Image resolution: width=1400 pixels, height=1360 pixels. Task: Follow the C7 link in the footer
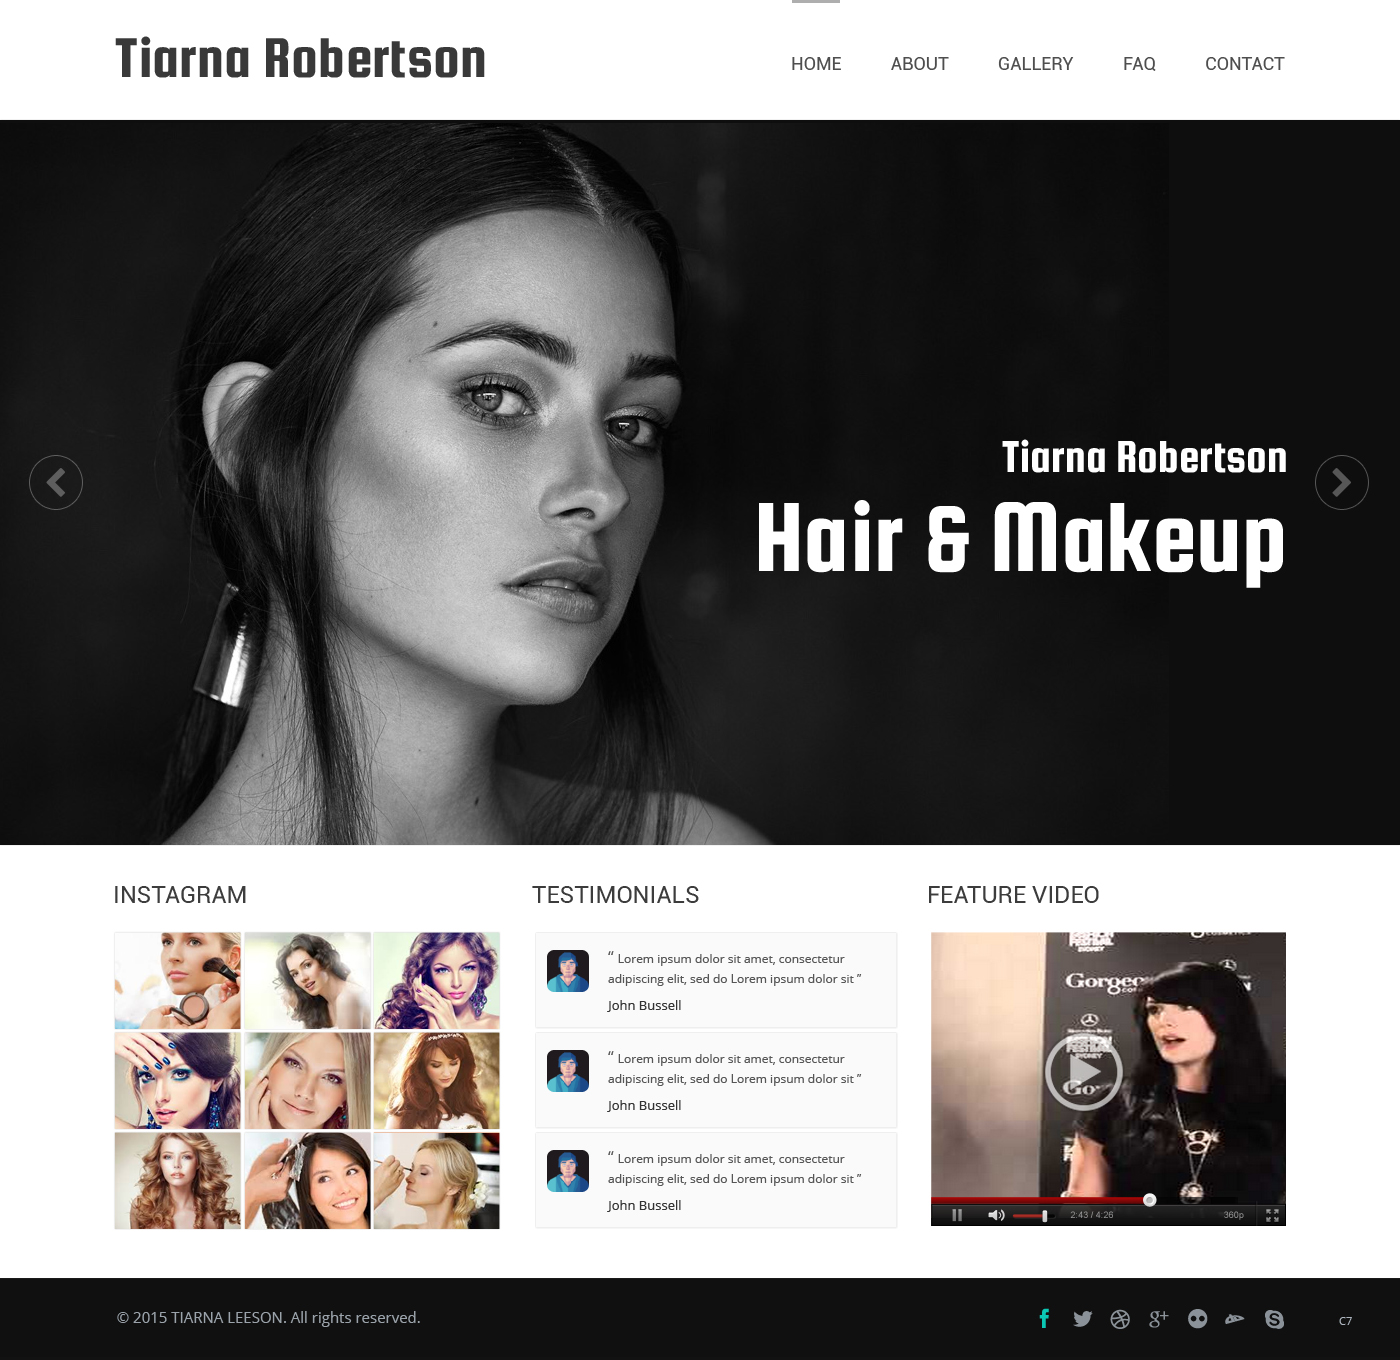[1345, 1321]
